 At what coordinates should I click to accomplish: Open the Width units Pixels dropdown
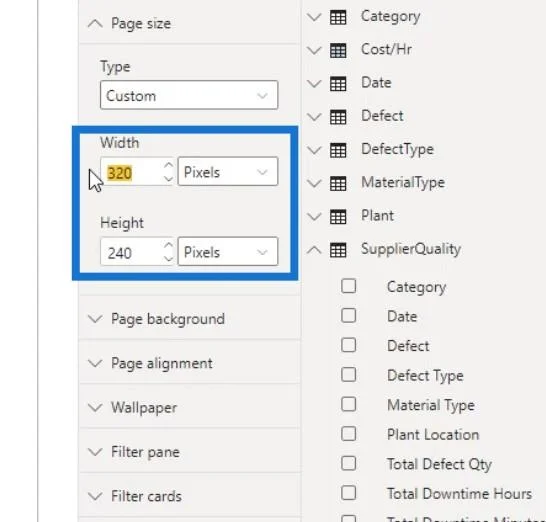tap(228, 171)
